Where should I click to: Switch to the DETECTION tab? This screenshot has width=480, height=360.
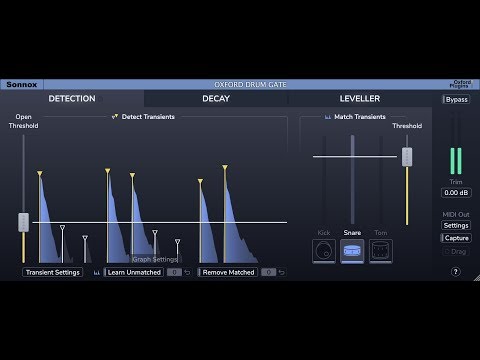point(72,99)
